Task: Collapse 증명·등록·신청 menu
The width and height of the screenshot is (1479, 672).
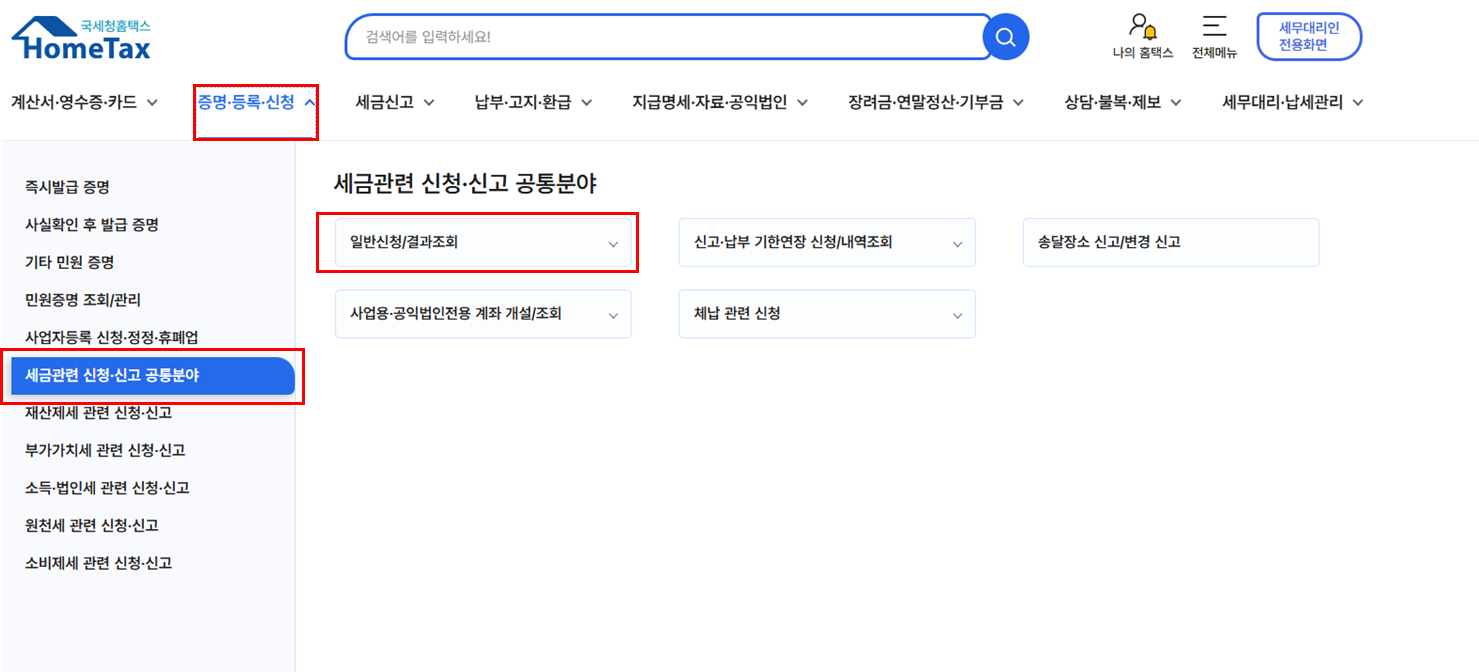Action: tap(256, 102)
